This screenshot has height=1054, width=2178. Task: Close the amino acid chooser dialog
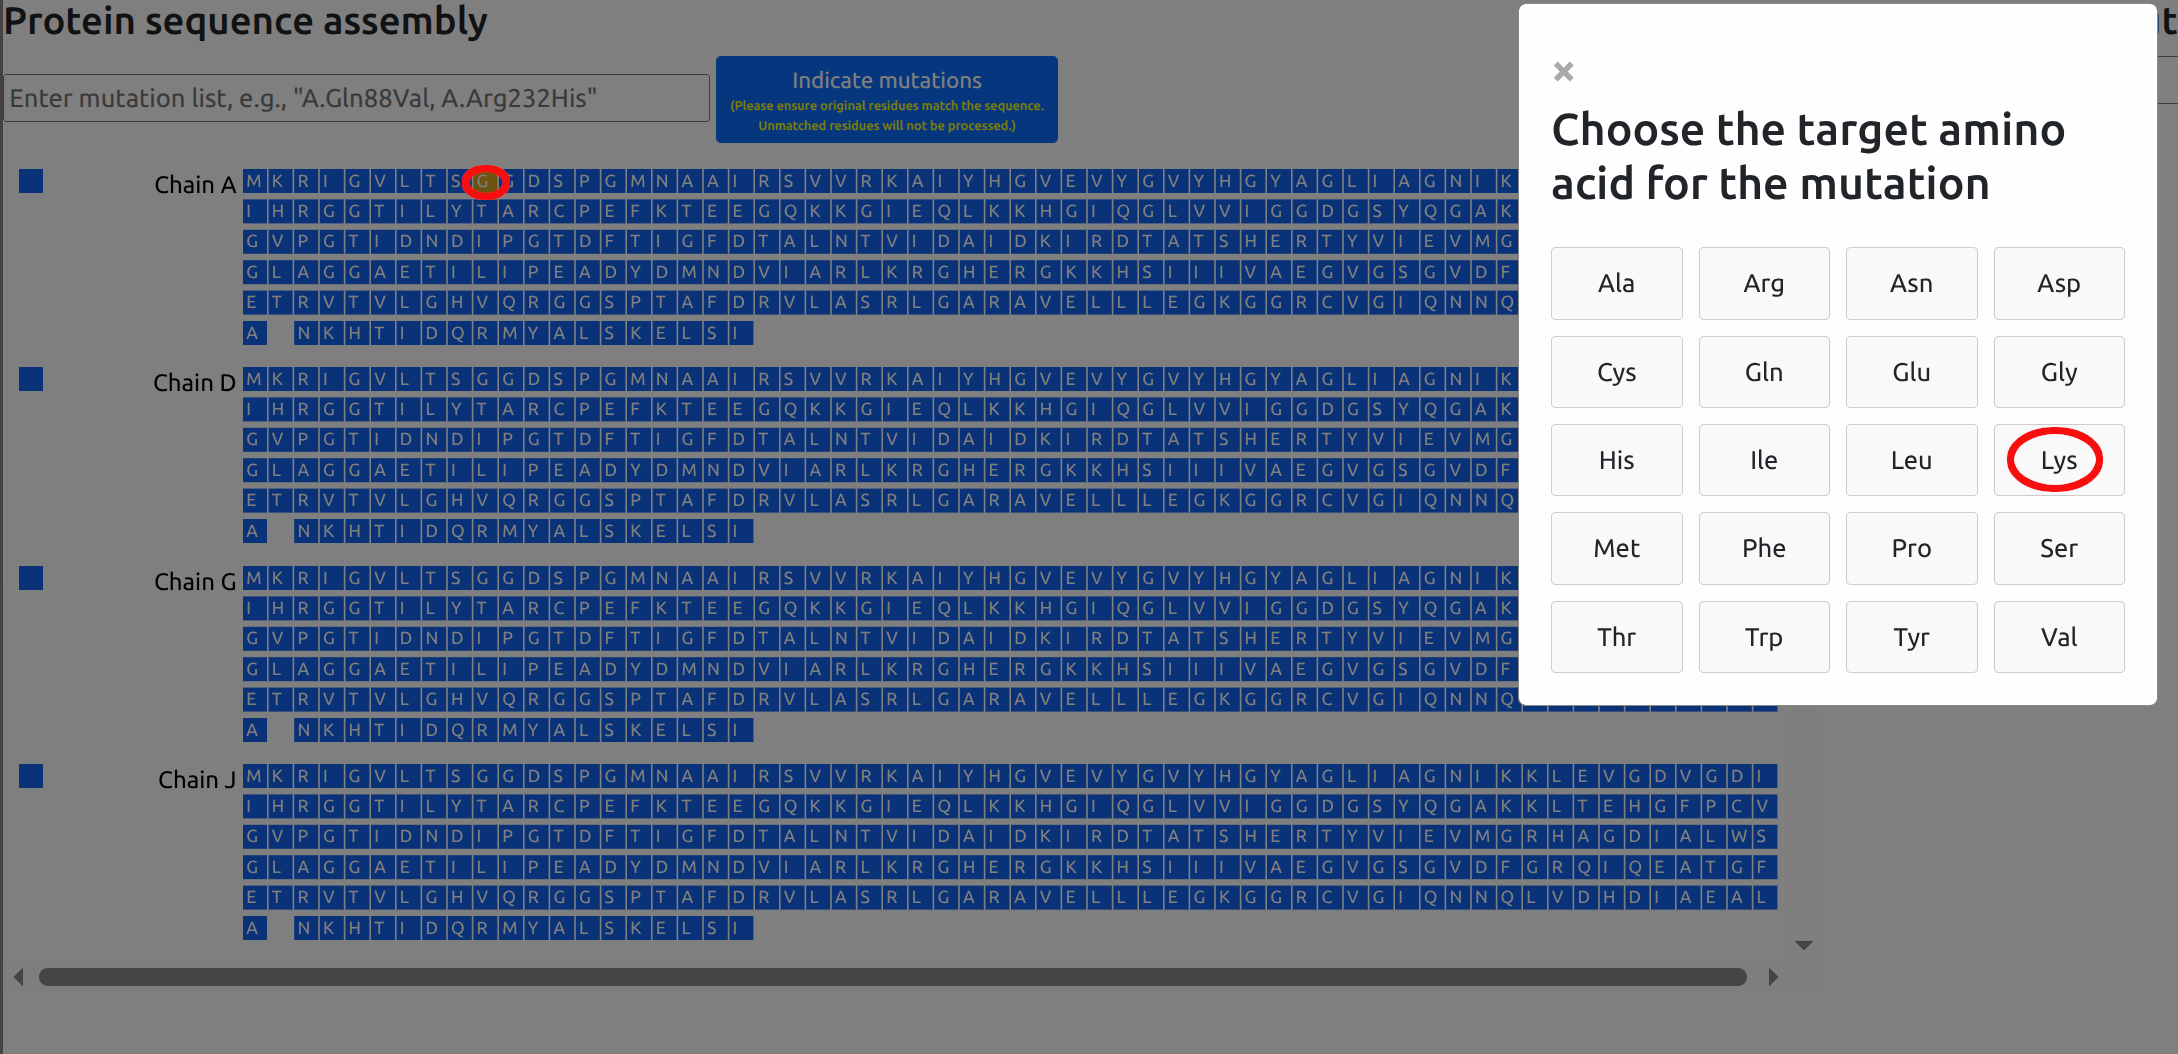click(1562, 71)
